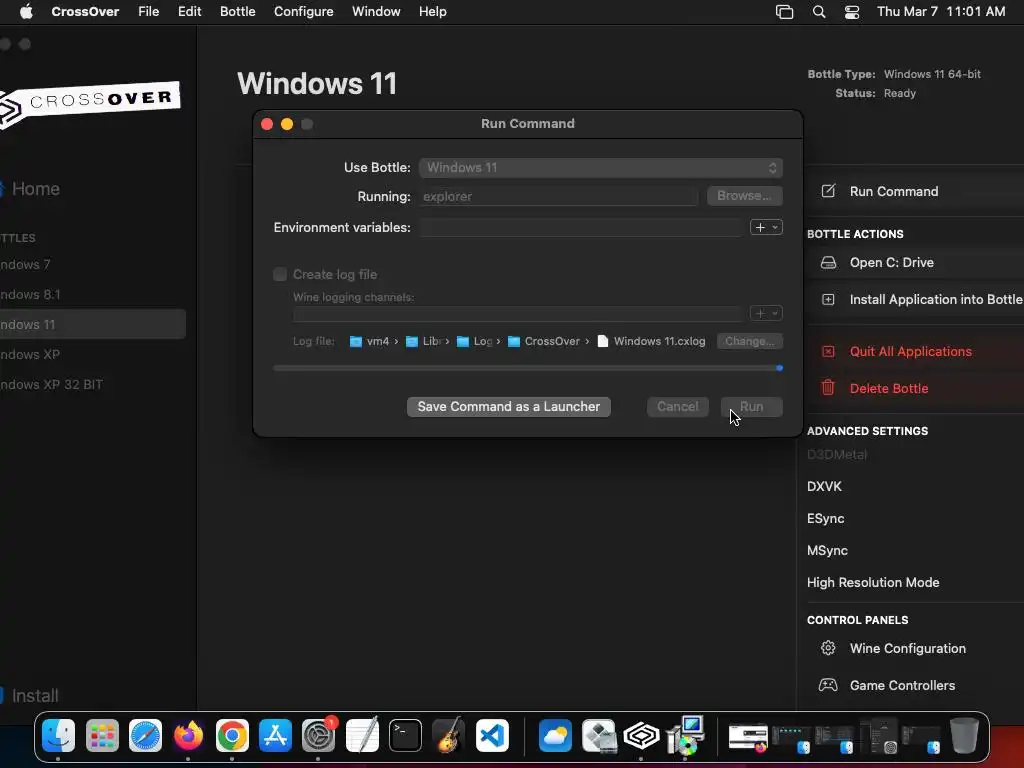This screenshot has width=1024, height=768.
Task: Open Finder from the Dock
Action: (x=58, y=736)
